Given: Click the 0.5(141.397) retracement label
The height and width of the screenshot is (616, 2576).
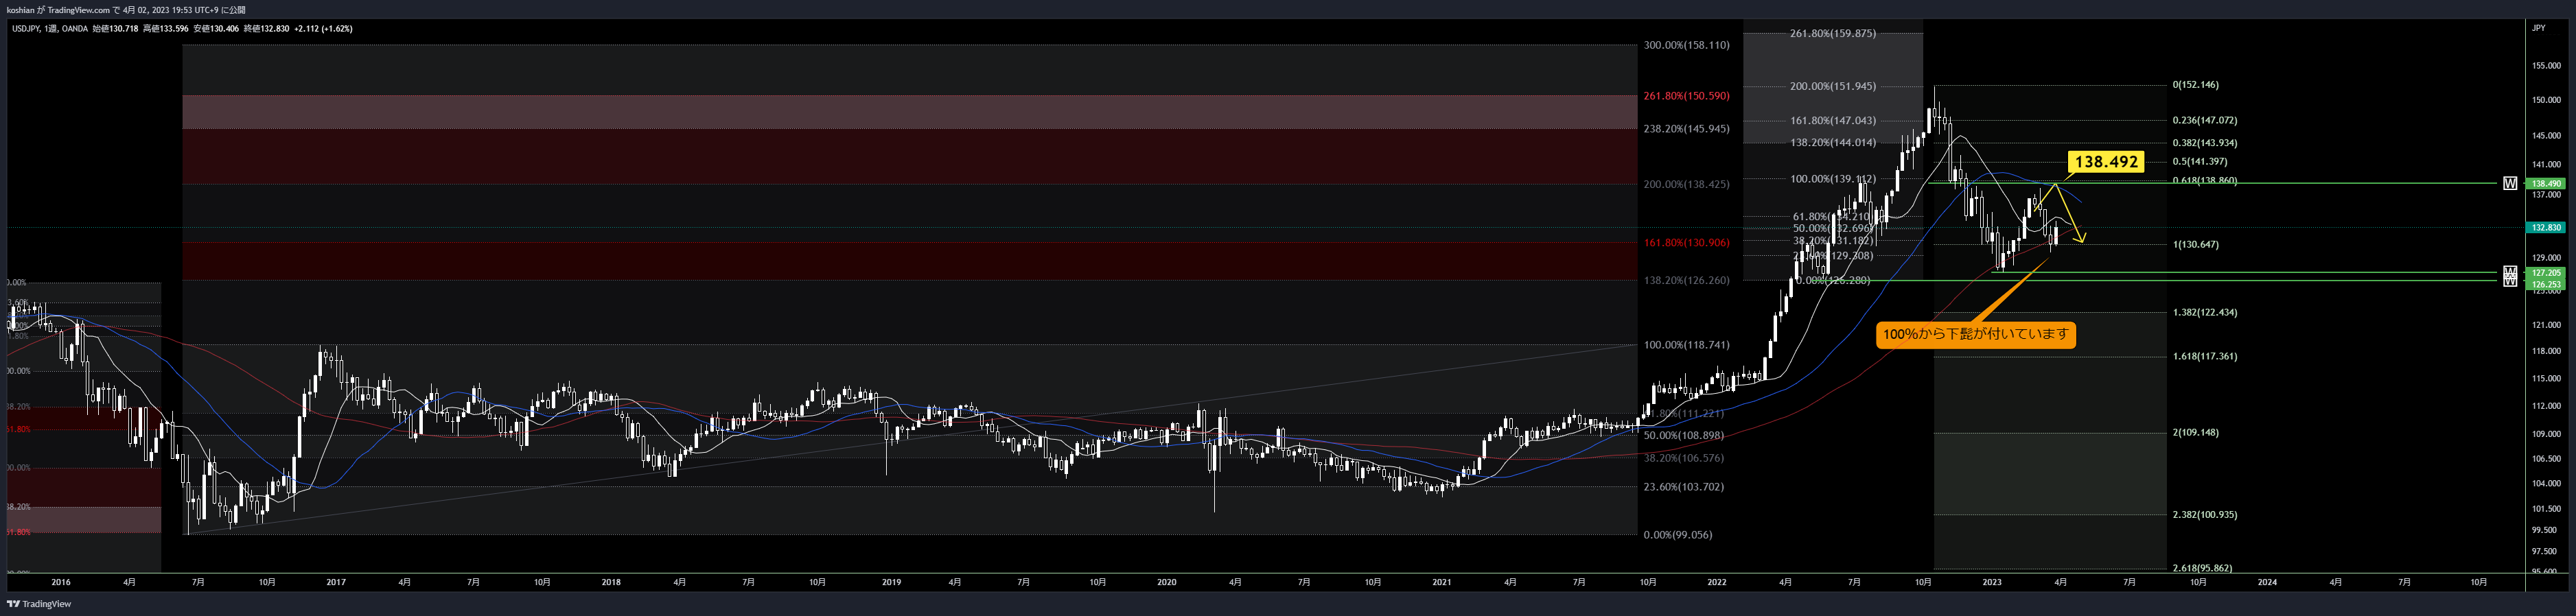Looking at the screenshot, I should pos(2199,161).
